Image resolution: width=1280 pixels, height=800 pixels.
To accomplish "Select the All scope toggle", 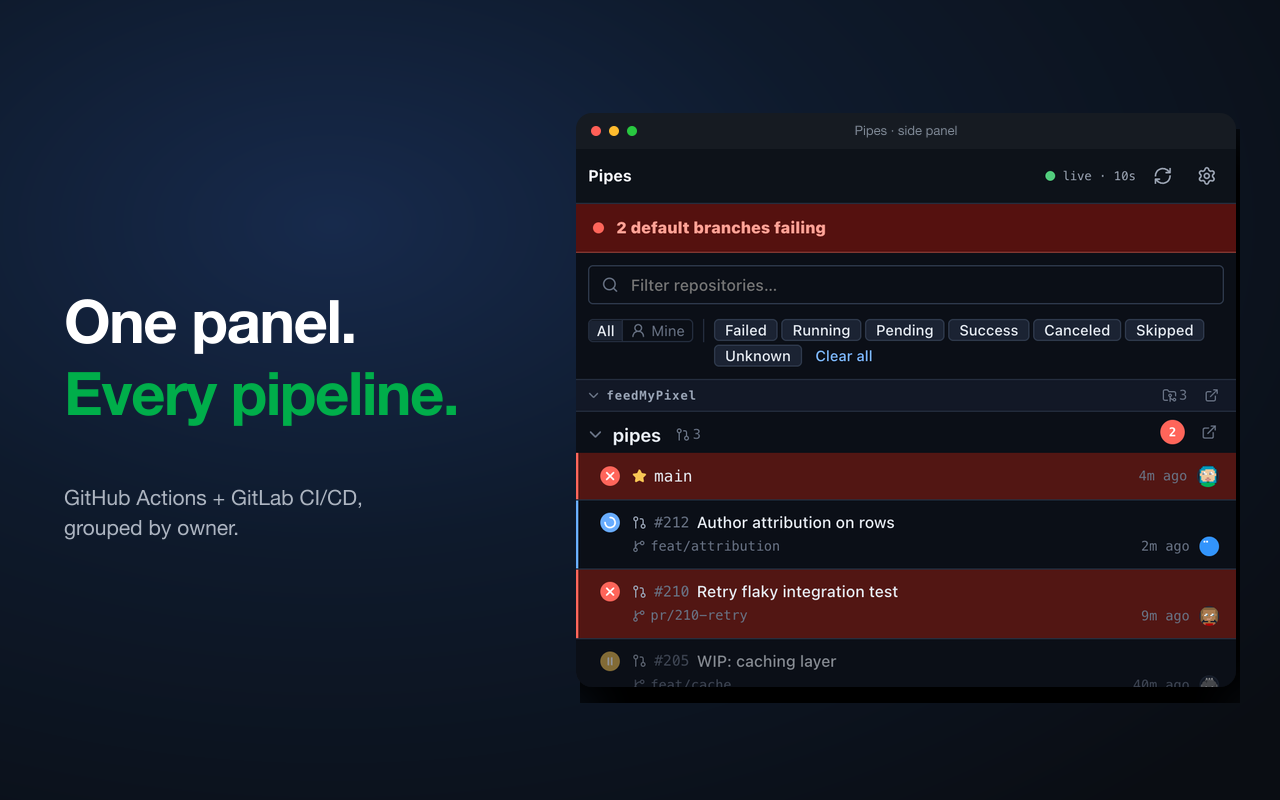I will [606, 331].
